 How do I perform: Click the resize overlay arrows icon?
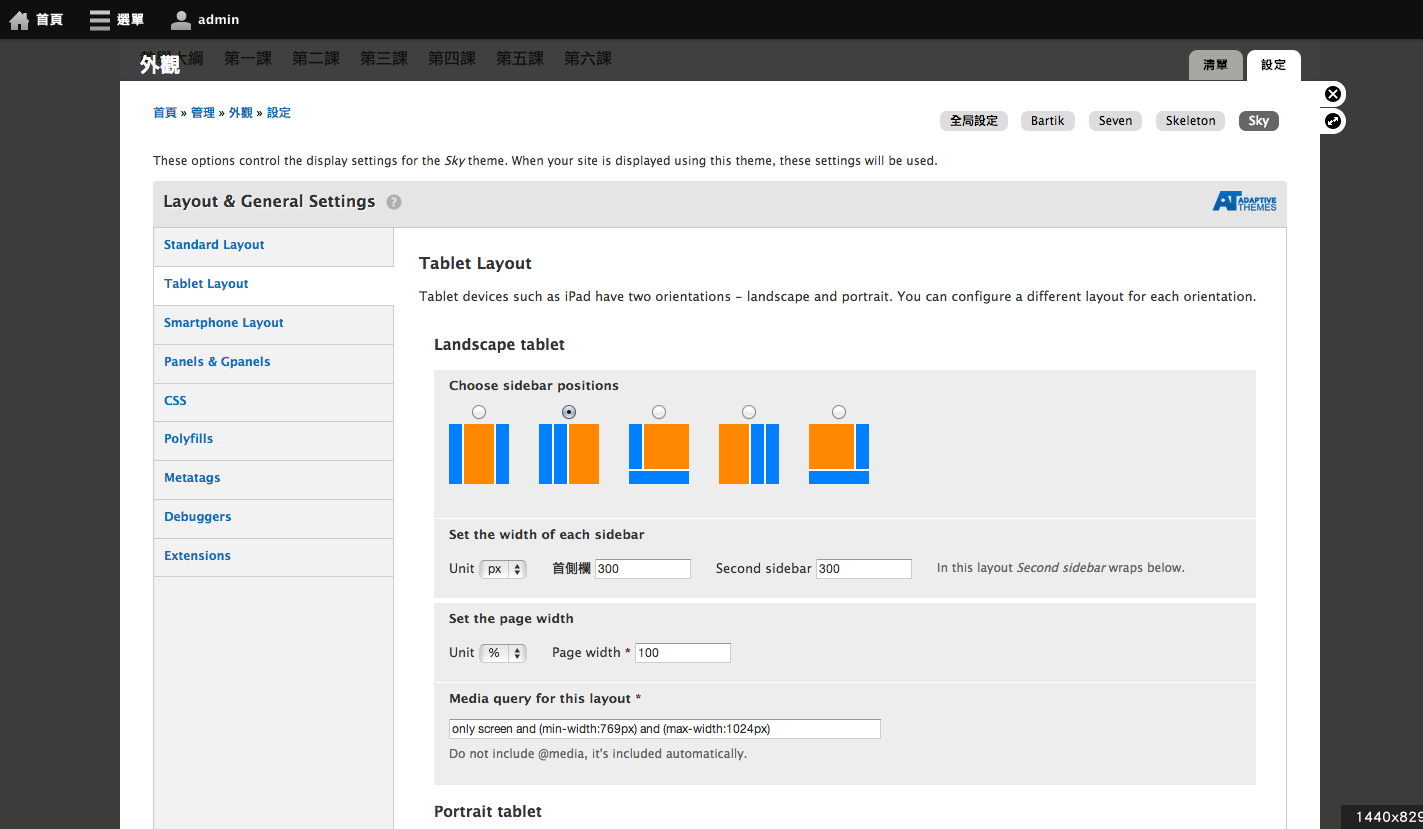click(x=1333, y=121)
